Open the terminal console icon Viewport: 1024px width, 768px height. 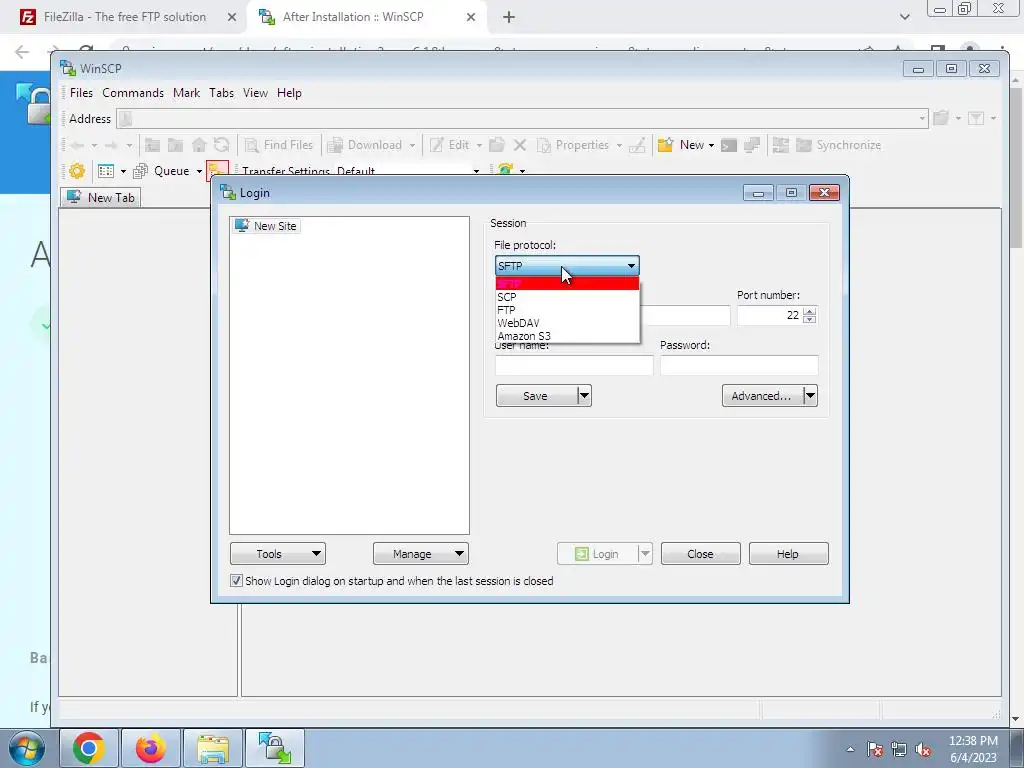pos(728,145)
